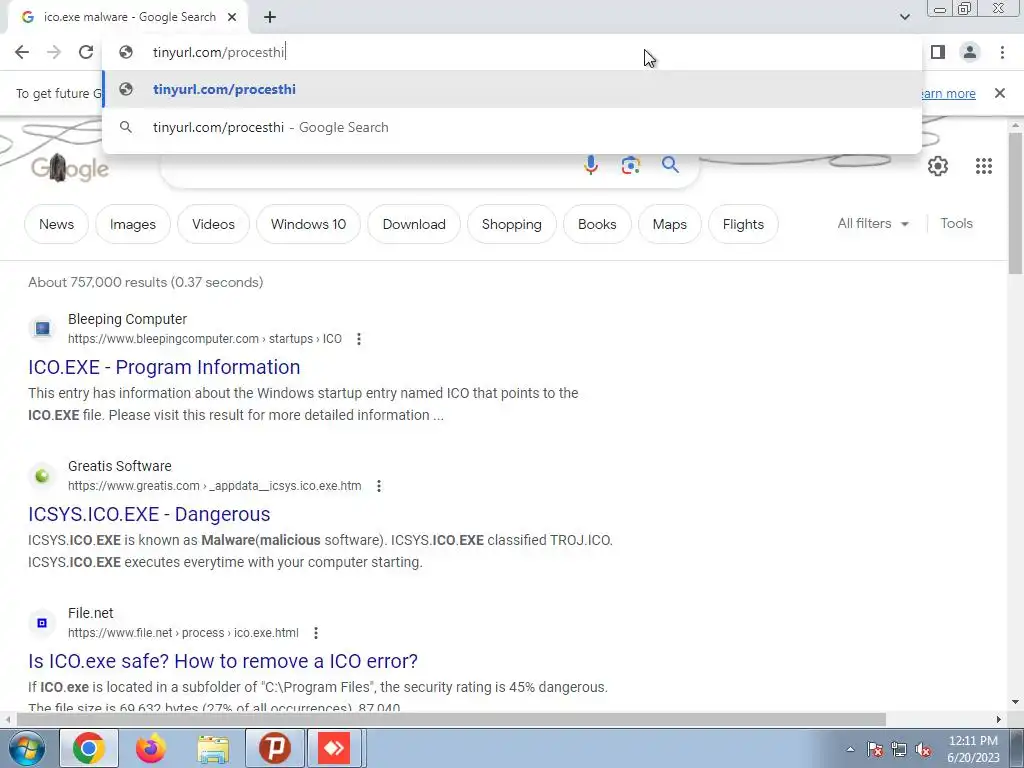Switch to Chrome in the taskbar
This screenshot has height=768, width=1024.
89,748
